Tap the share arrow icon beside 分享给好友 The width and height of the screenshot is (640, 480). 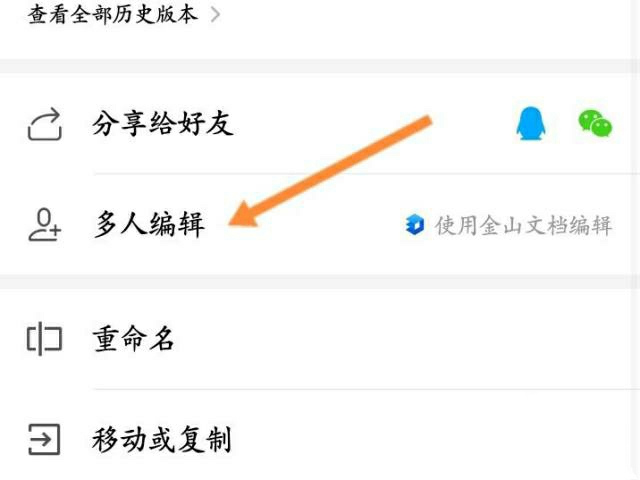(45, 124)
